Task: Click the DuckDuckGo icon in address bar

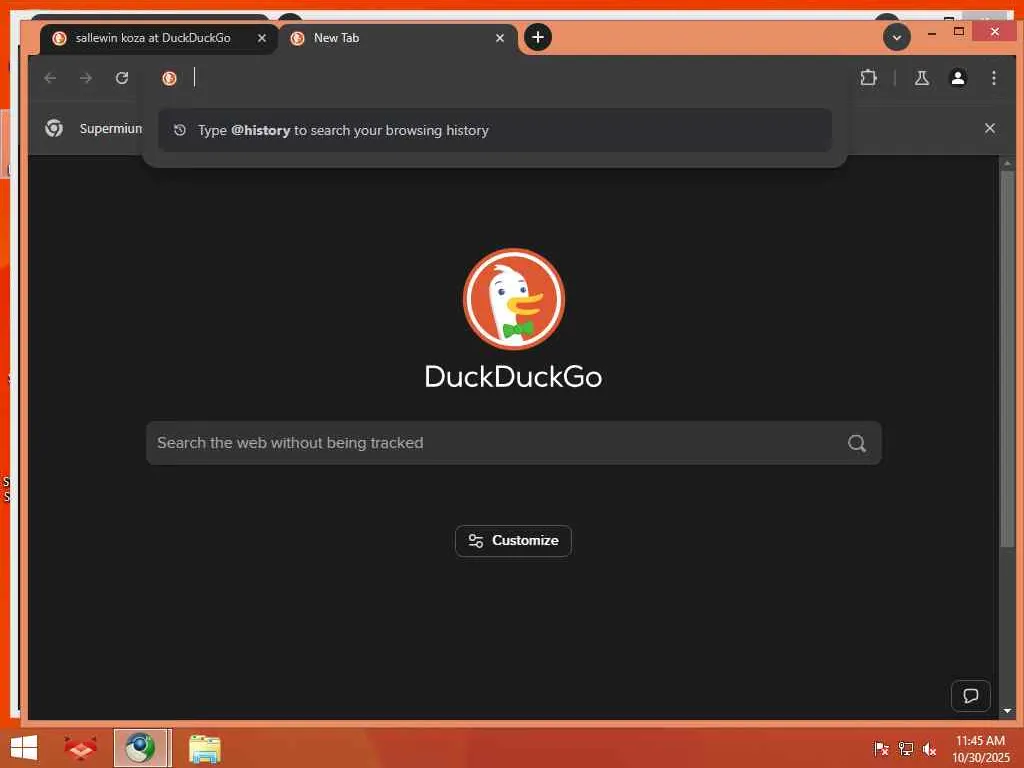Action: (x=169, y=78)
